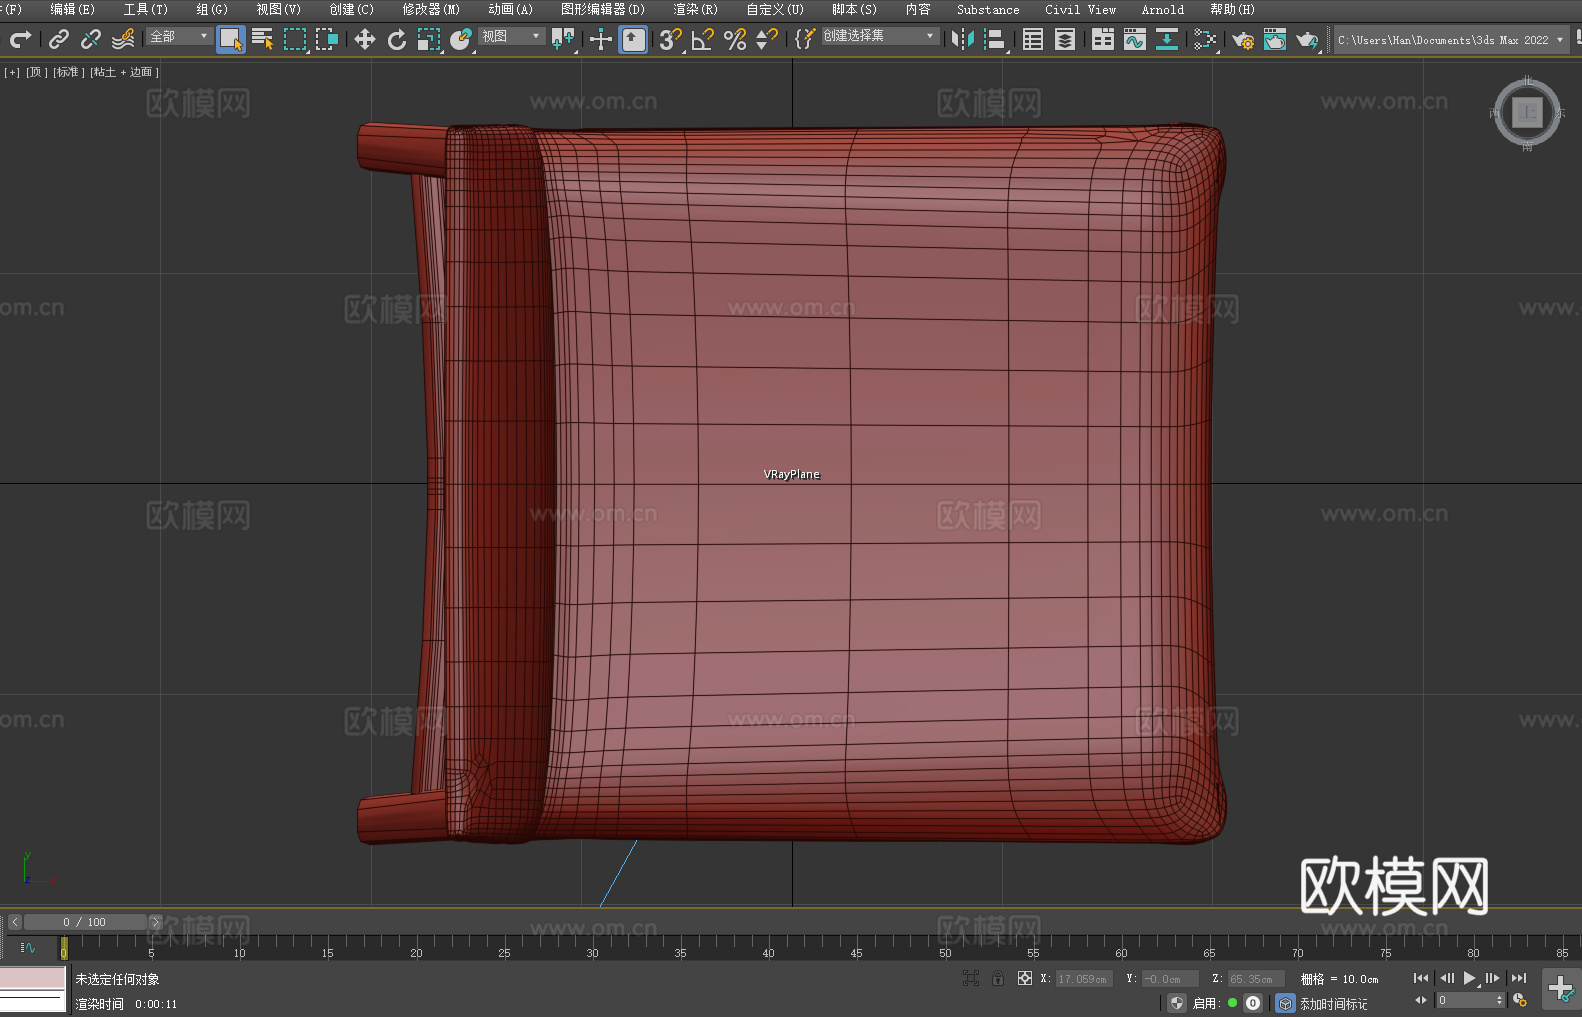This screenshot has width=1582, height=1017.
Task: Open Rendered Frame Window icon
Action: point(1275,39)
